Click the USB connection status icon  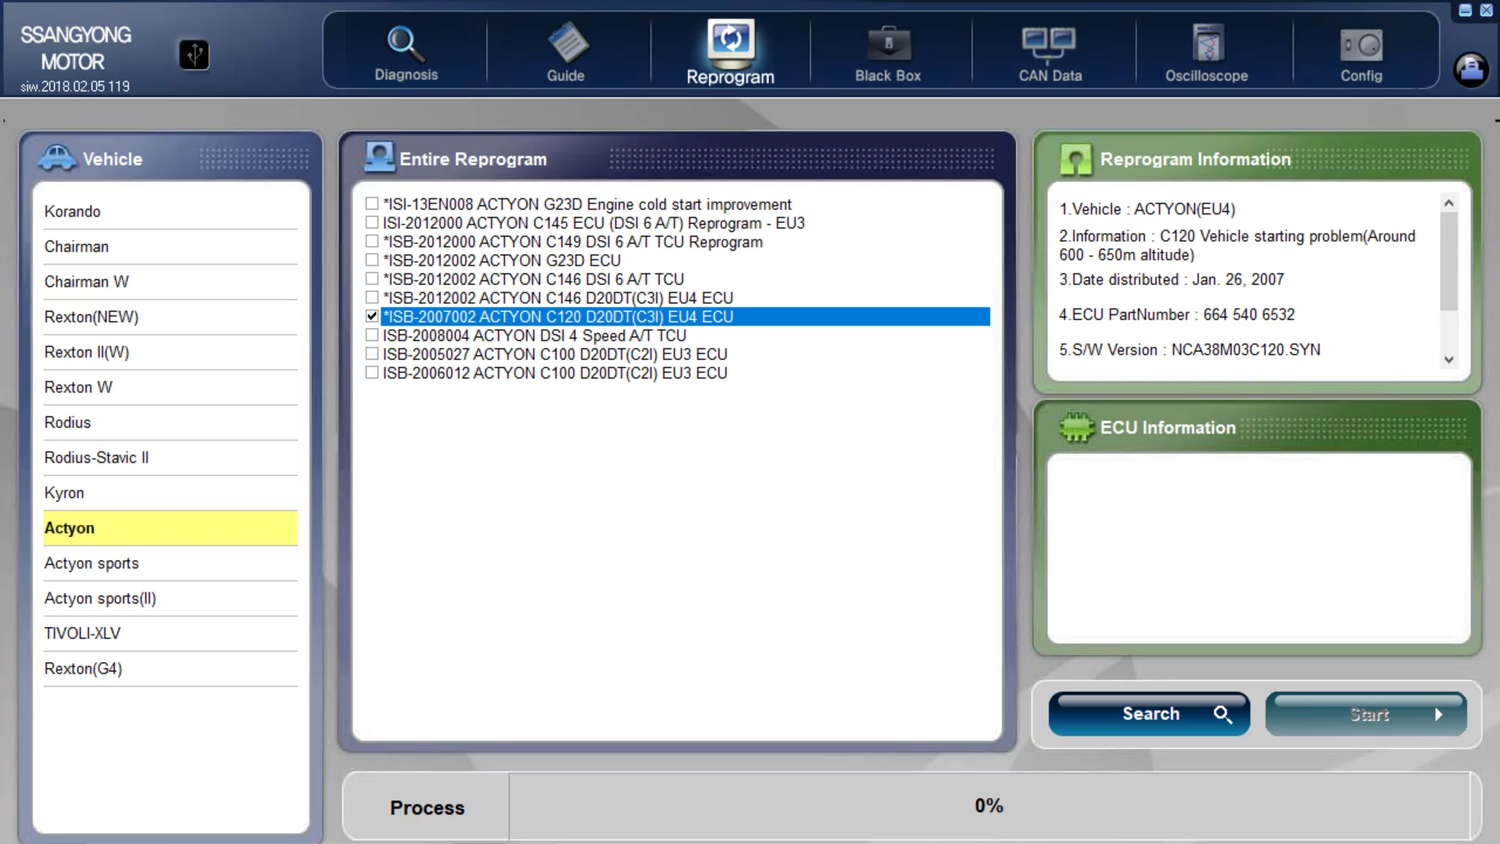click(x=194, y=54)
